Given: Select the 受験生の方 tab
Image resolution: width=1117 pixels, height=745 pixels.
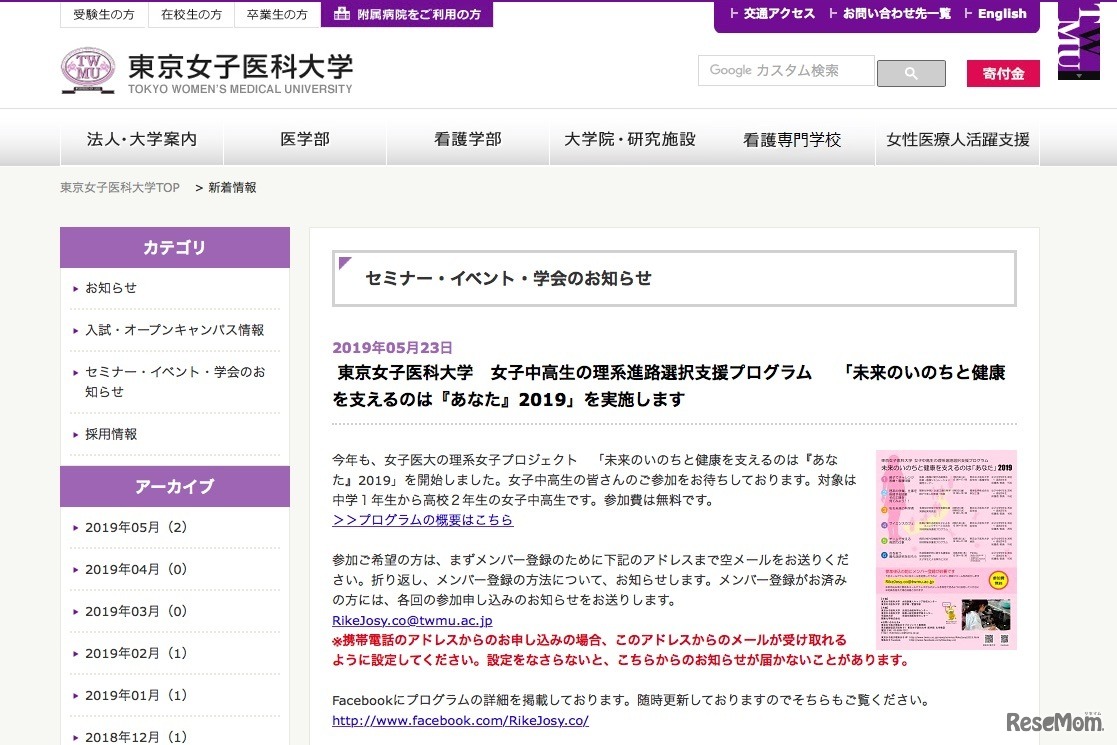Looking at the screenshot, I should pyautogui.click(x=104, y=14).
